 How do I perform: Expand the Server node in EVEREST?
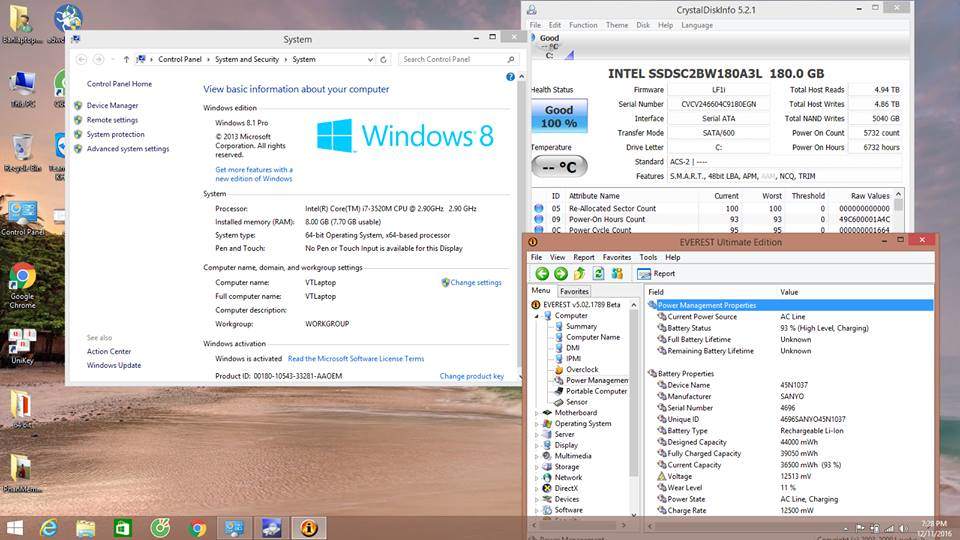point(537,435)
